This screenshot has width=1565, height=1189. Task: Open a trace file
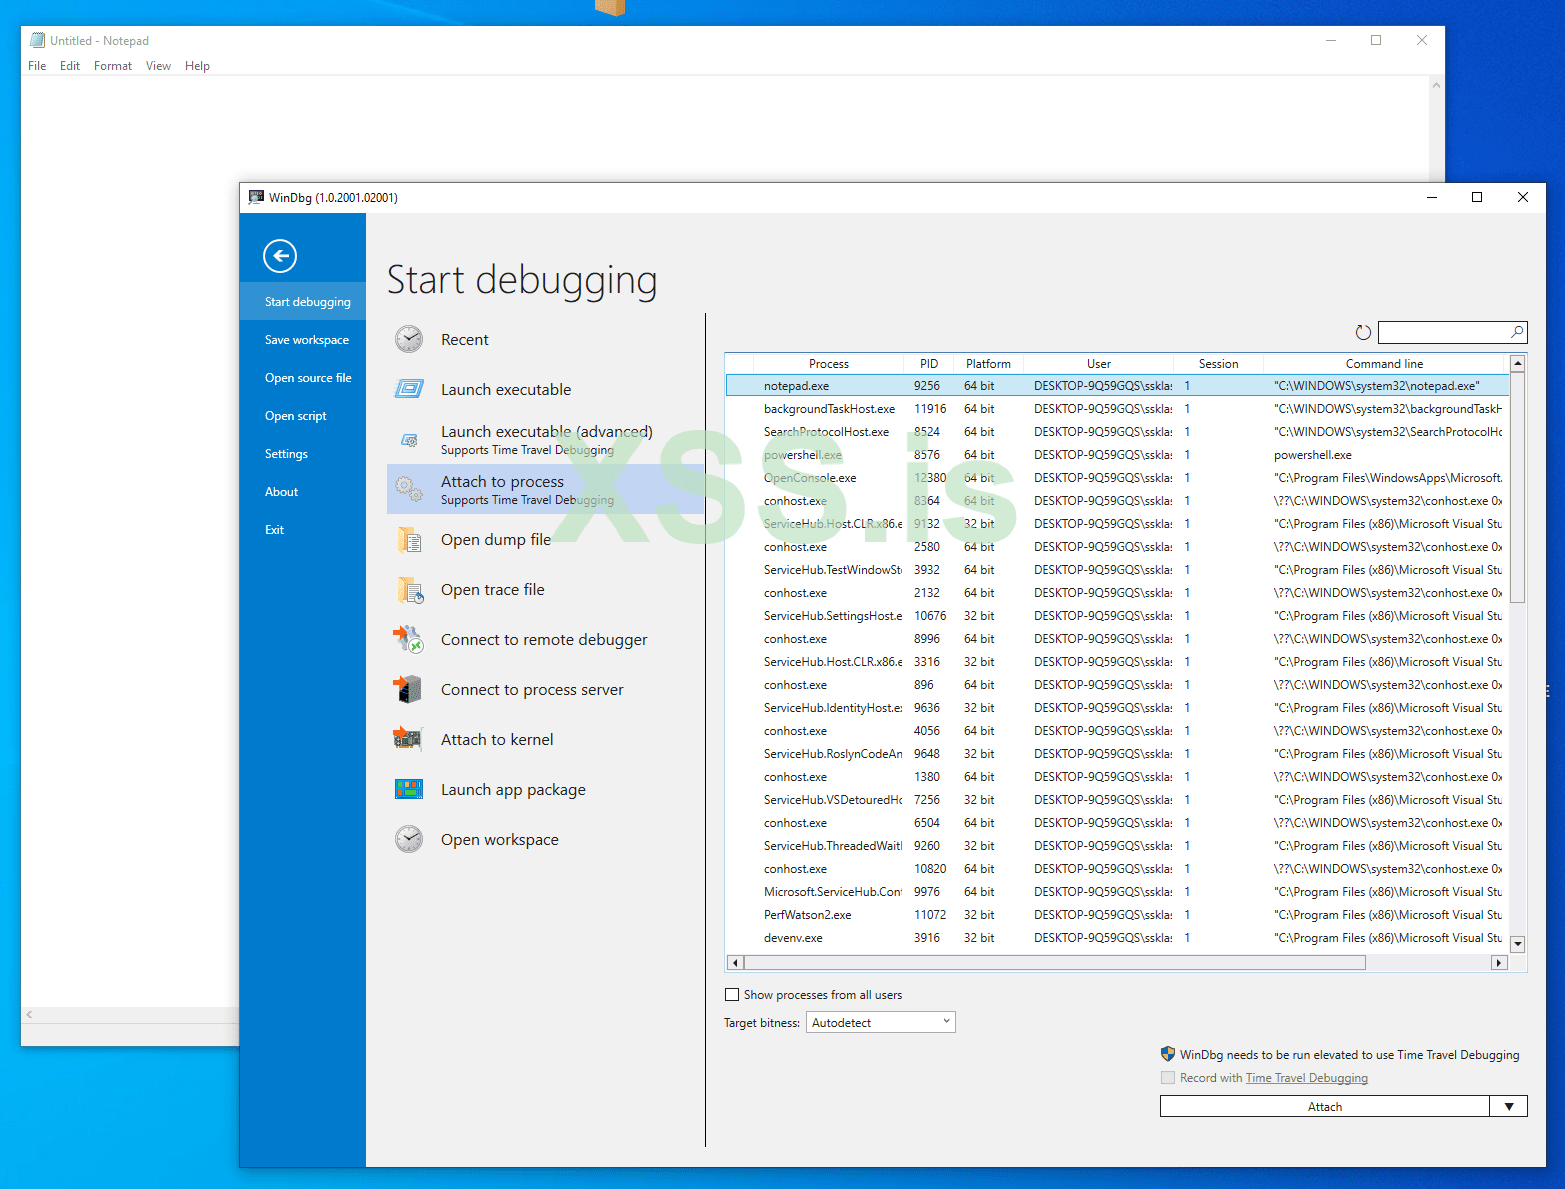click(x=492, y=589)
